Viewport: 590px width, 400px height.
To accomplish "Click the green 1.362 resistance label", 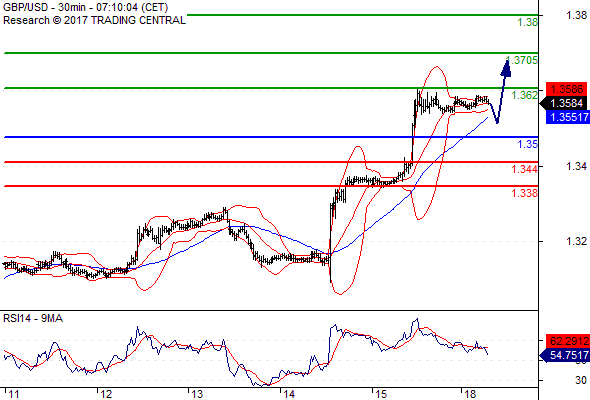I will (525, 95).
